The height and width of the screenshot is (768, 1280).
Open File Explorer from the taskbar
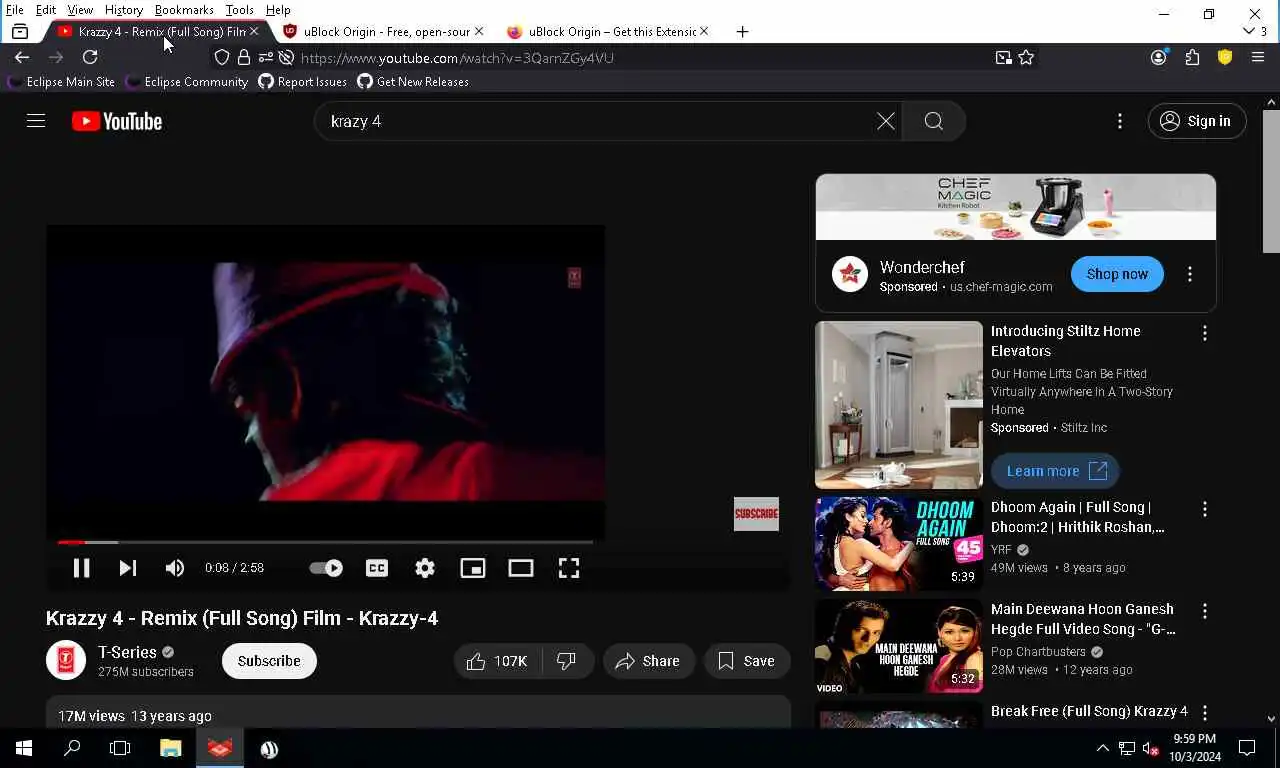pyautogui.click(x=170, y=748)
